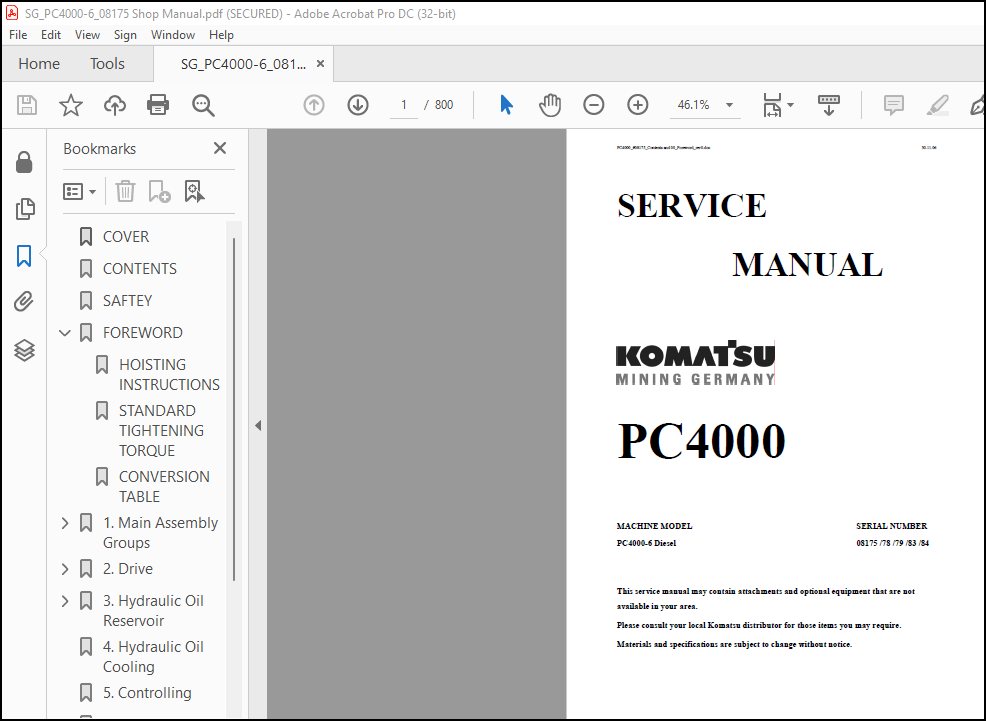This screenshot has height=721, width=986.
Task: Expand the 1. Main Assembly Groups bookmark
Action: pyautogui.click(x=65, y=523)
